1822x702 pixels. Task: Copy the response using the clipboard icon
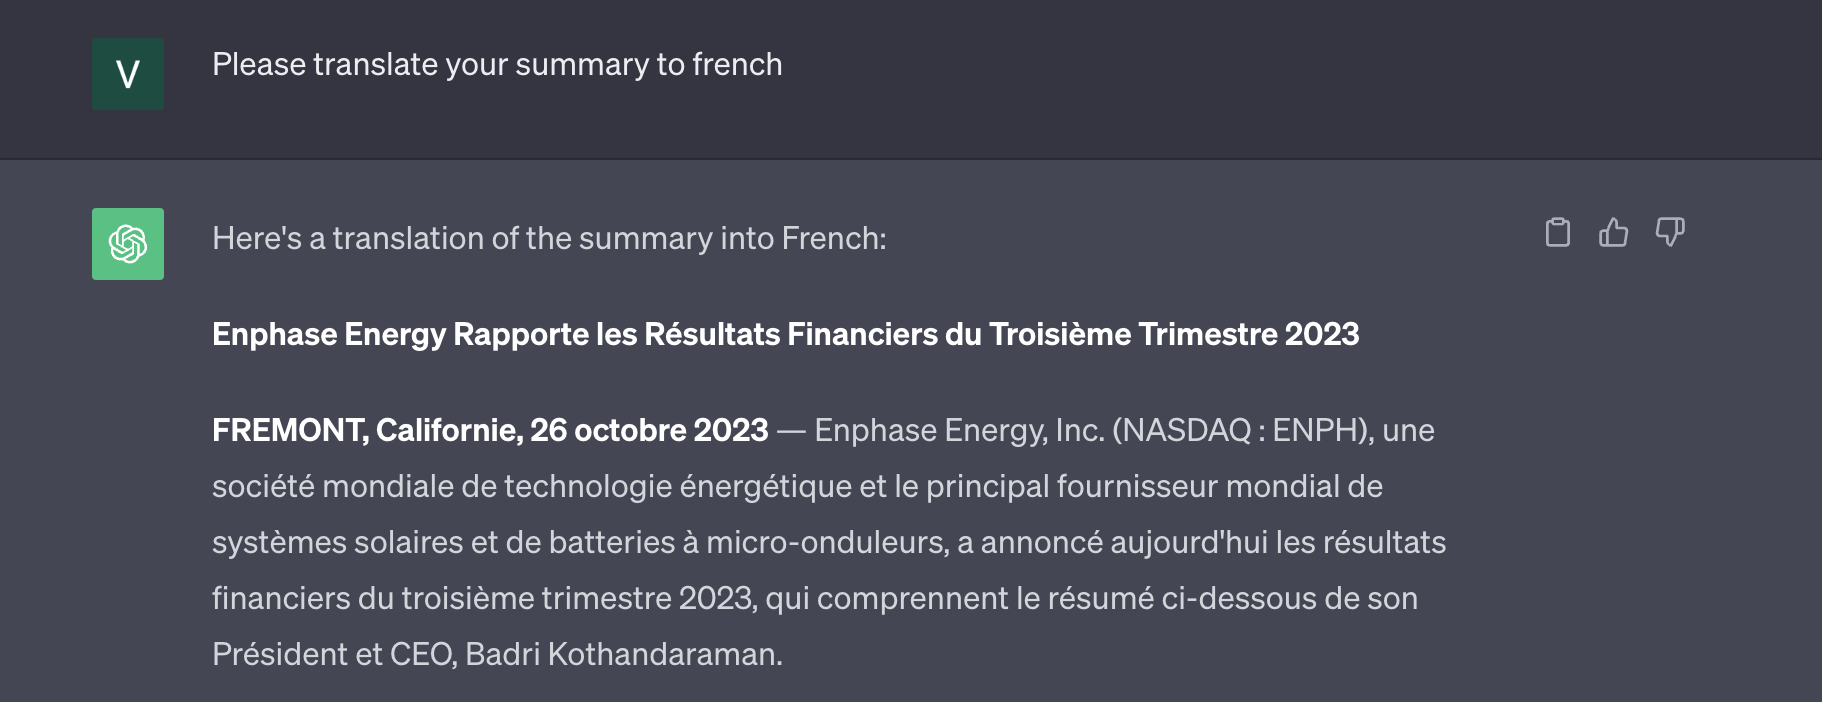pyautogui.click(x=1557, y=232)
